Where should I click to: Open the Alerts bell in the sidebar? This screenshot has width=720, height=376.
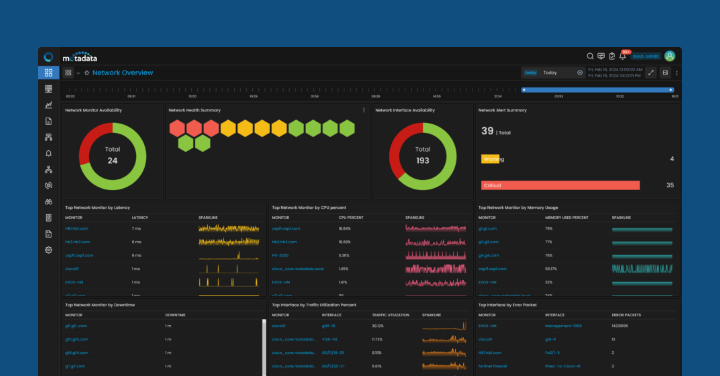[48, 153]
